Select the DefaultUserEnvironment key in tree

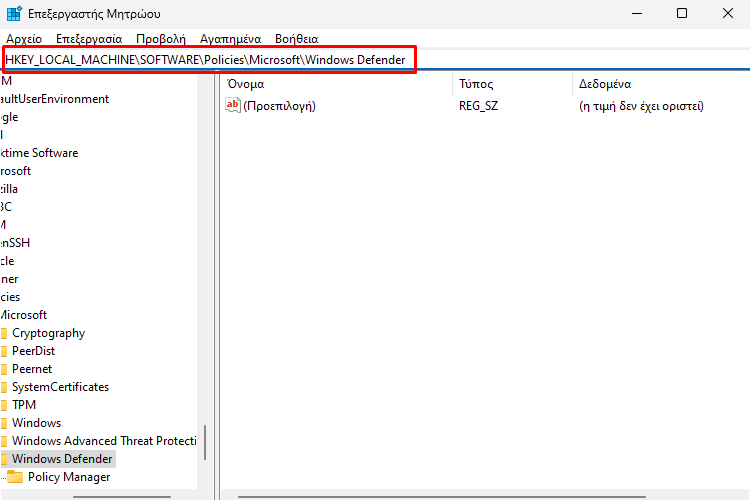point(55,99)
